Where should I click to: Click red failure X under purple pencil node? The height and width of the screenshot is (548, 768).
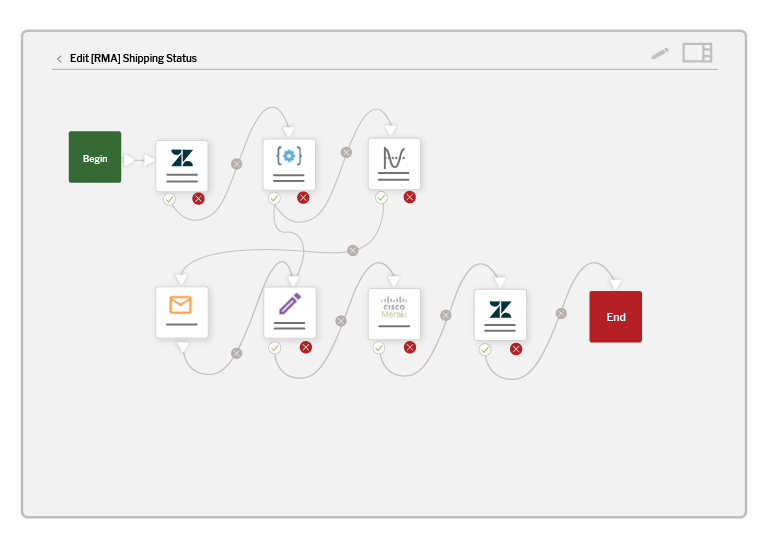click(306, 347)
